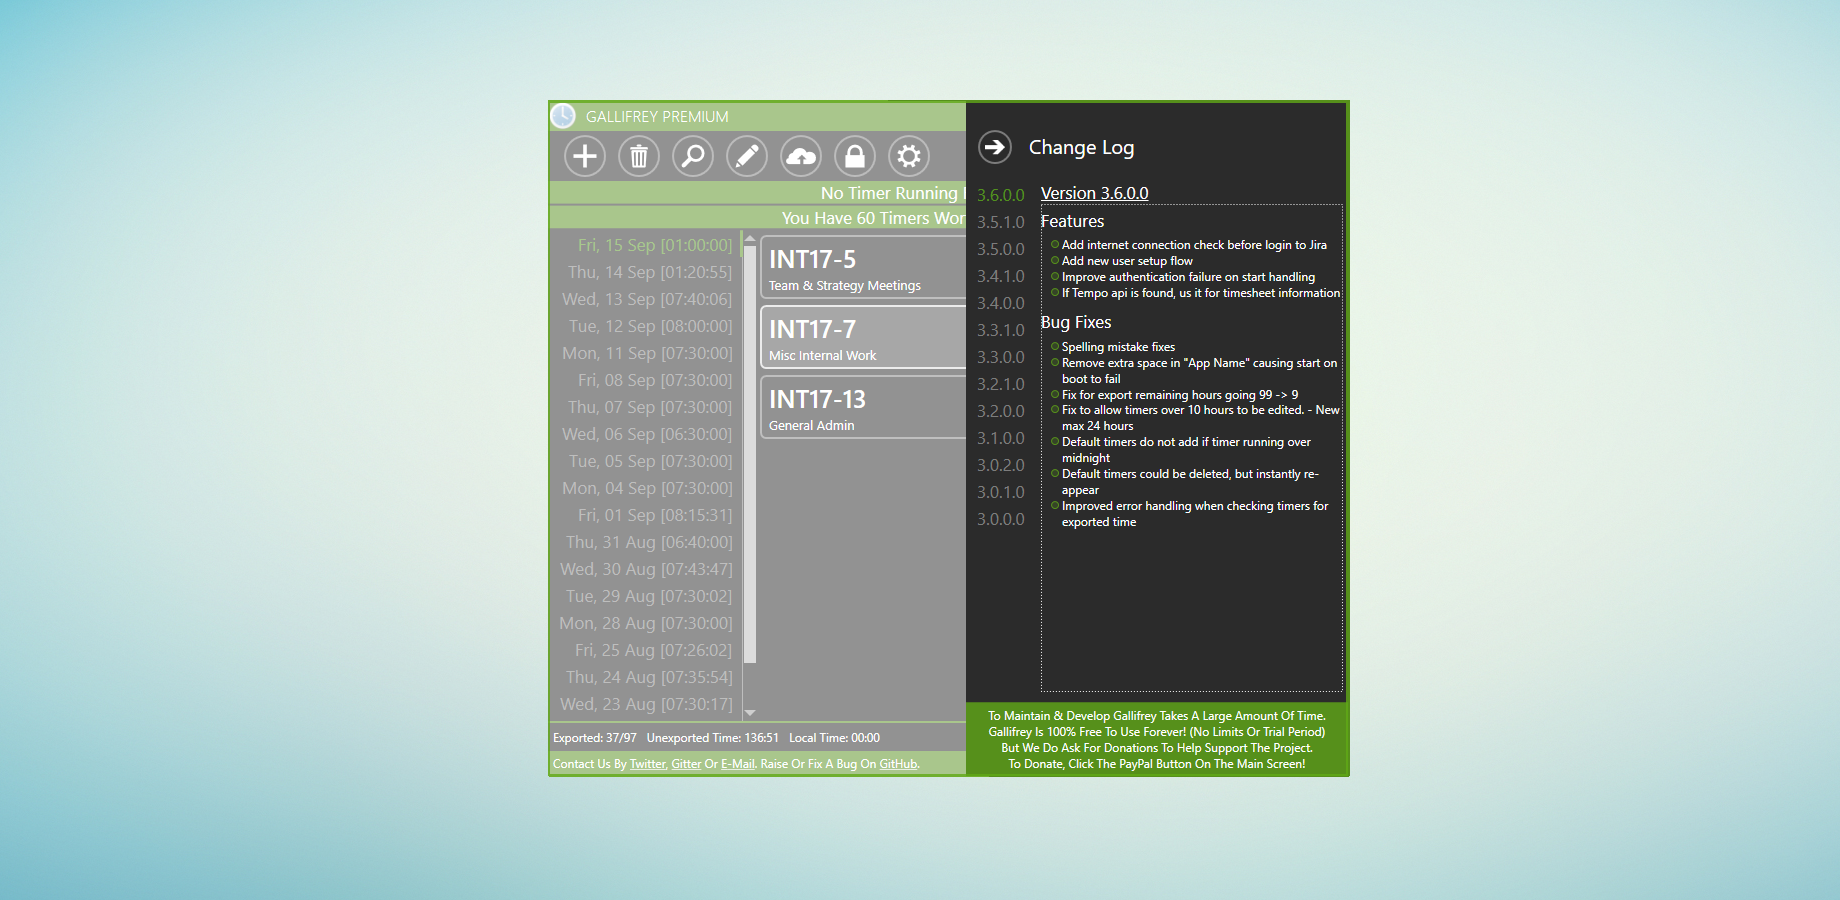Select date Wed, 23 Aug [07:30:17]
Screen dimensions: 1840x900
[645, 704]
